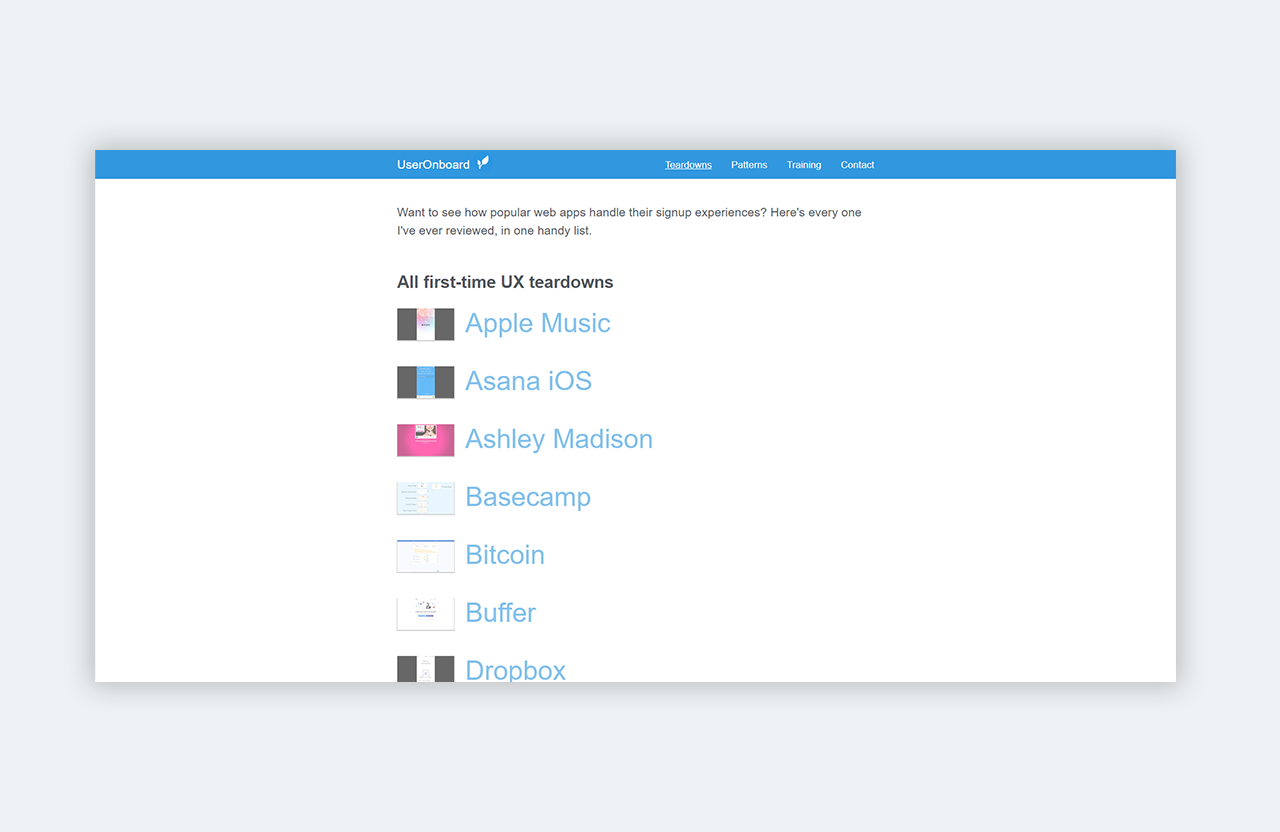This screenshot has height=832, width=1280.
Task: Open the Bitcoin teardown link
Action: coord(505,555)
